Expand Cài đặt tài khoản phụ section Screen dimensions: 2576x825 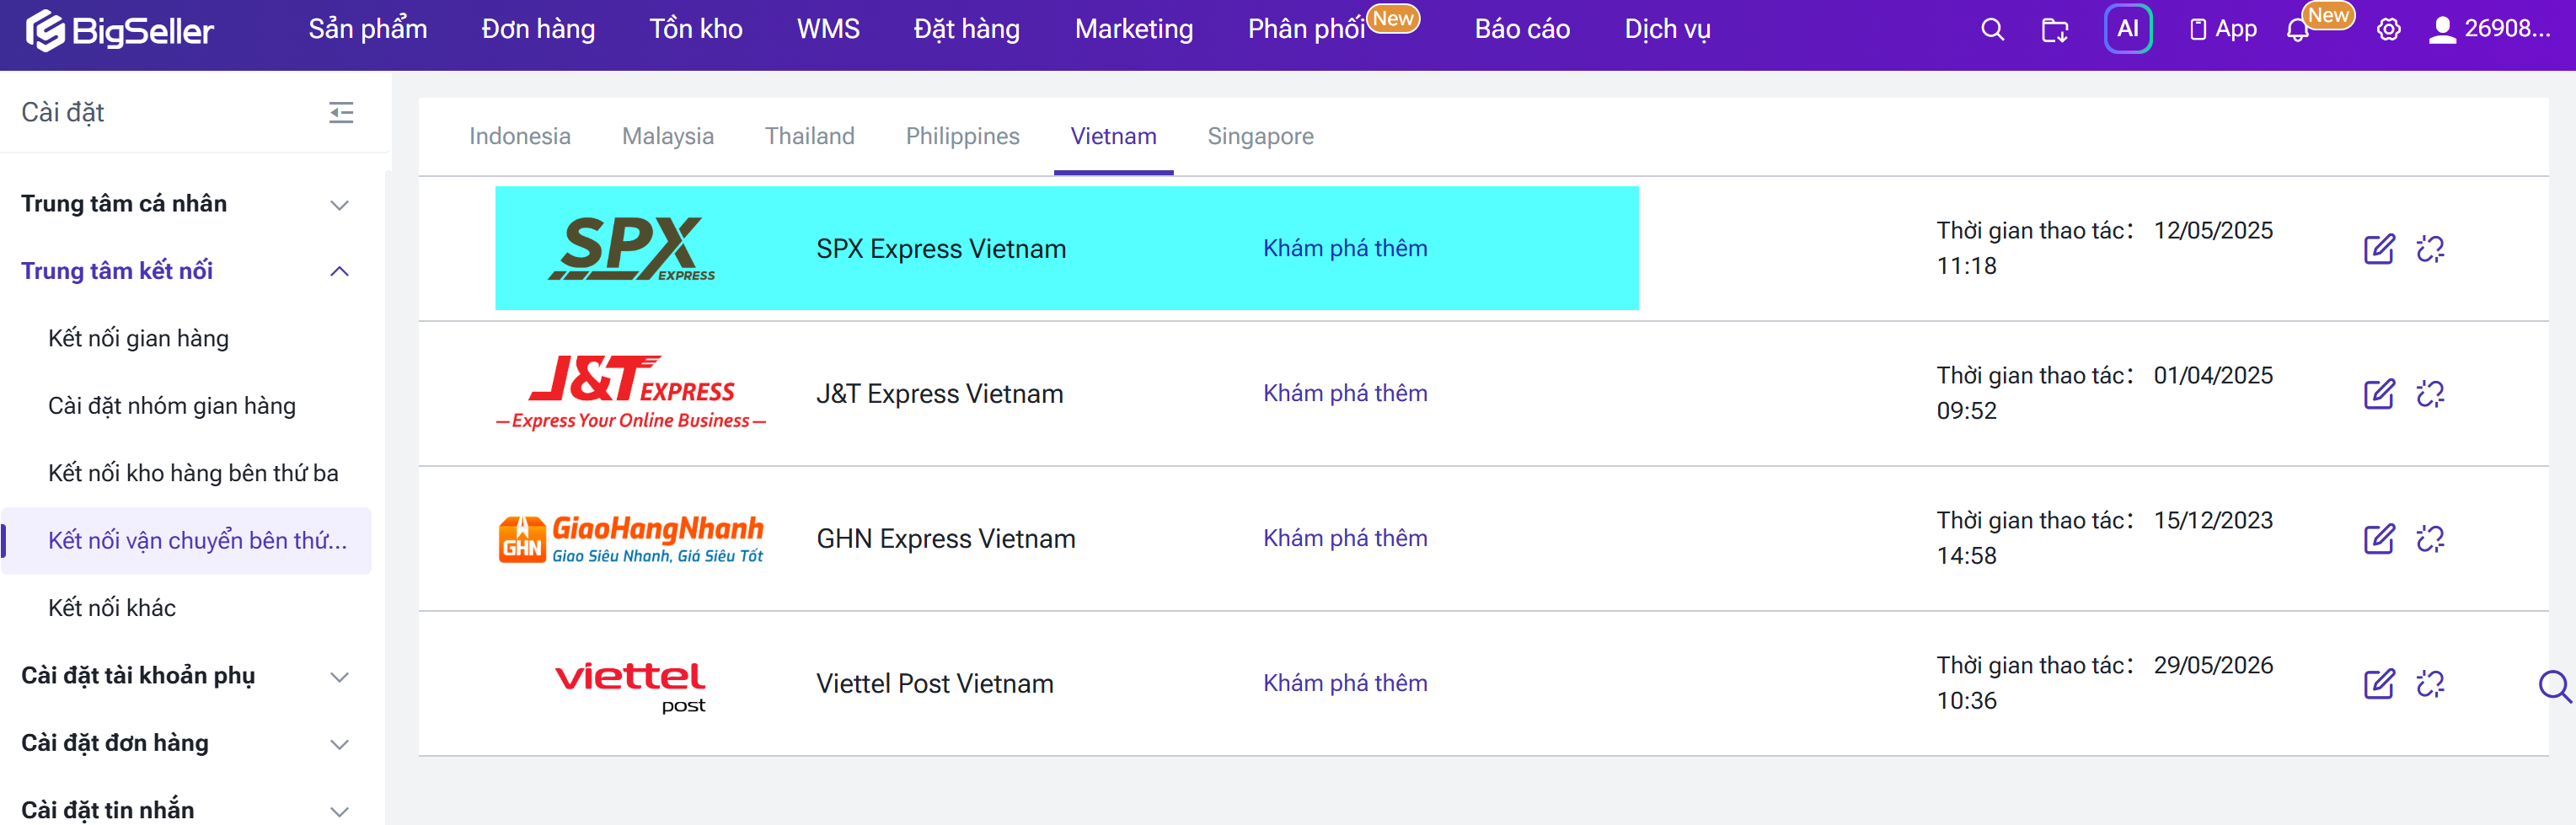pyautogui.click(x=186, y=676)
